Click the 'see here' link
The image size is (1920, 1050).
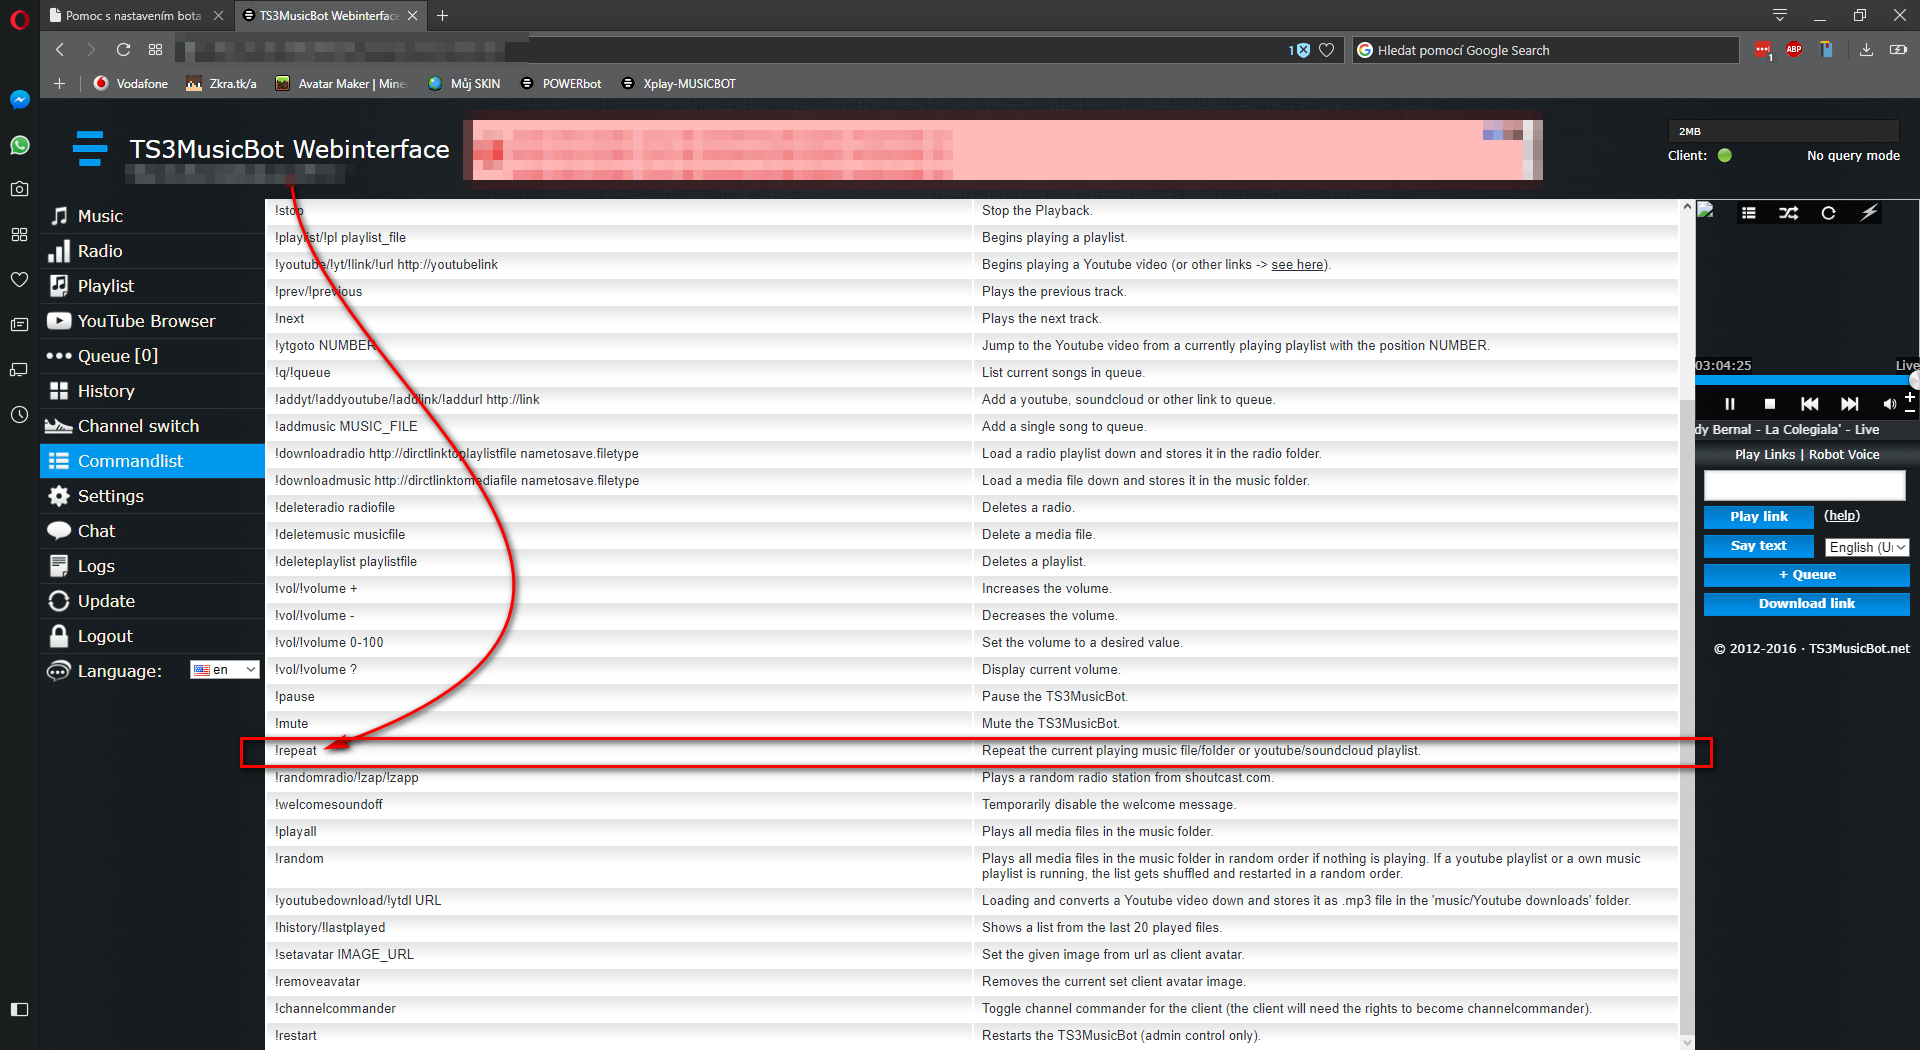click(x=1298, y=265)
